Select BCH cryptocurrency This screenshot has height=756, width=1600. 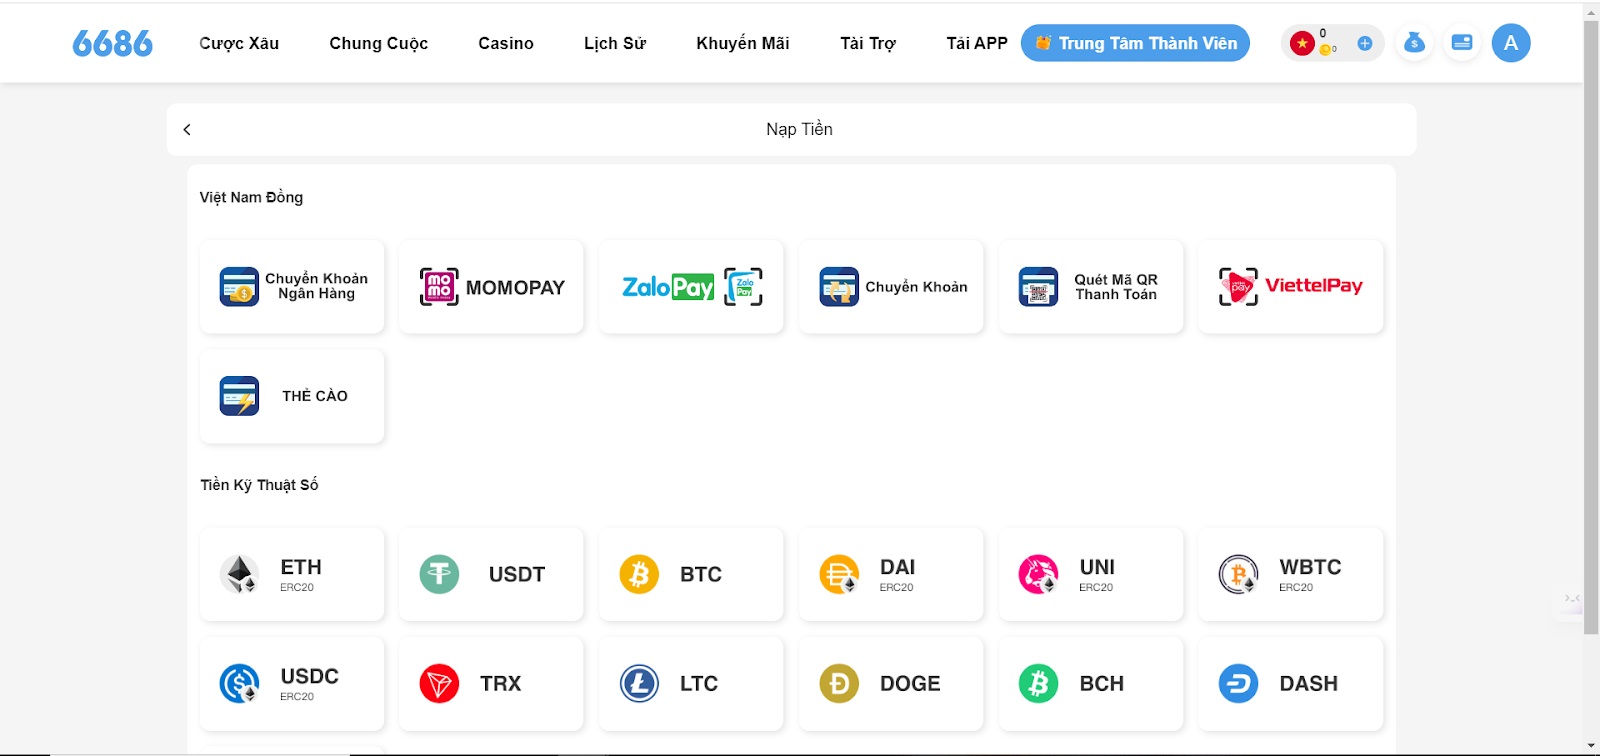[1091, 684]
